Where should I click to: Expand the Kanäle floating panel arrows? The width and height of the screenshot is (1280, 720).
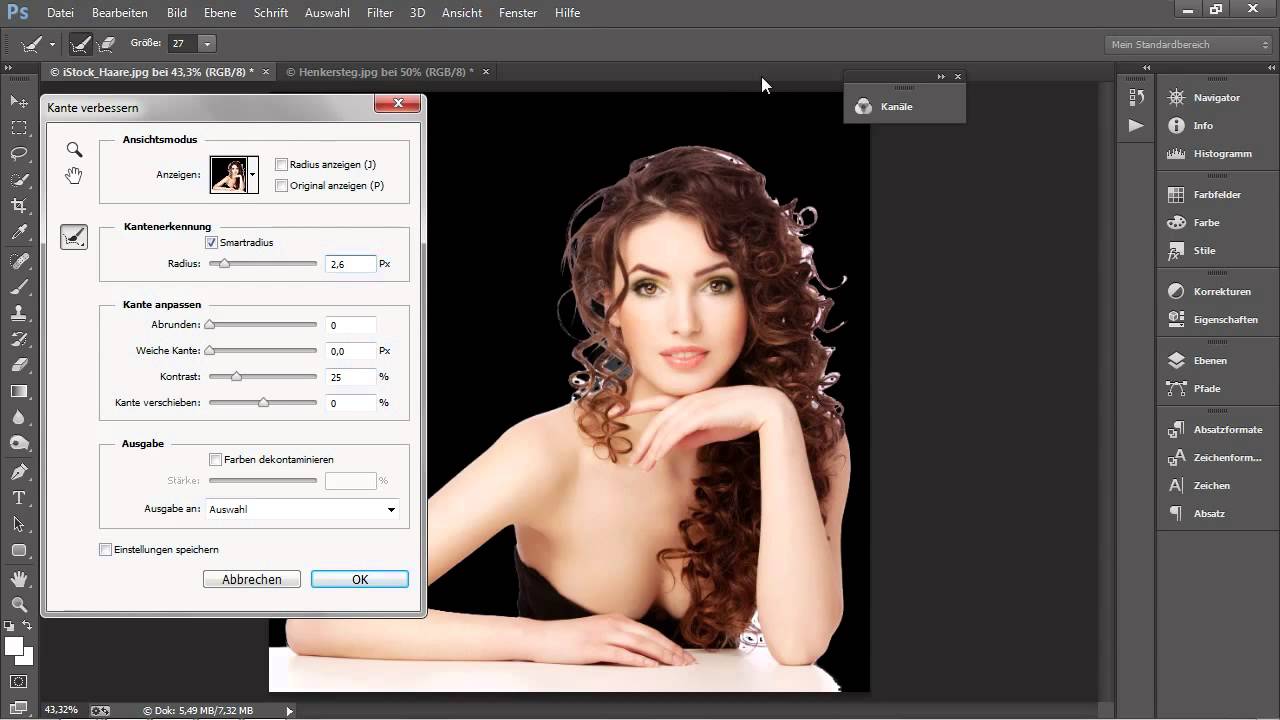[x=941, y=77]
